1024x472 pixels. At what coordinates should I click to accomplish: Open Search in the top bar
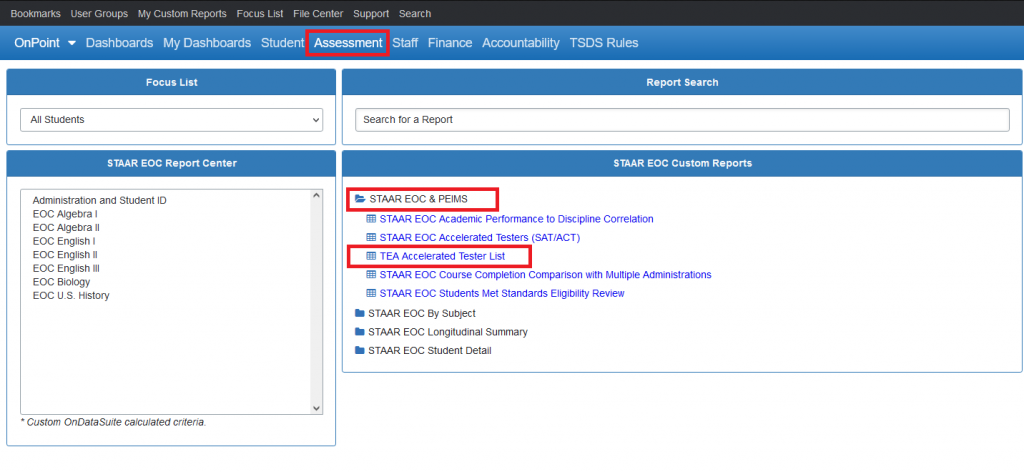pyautogui.click(x=415, y=13)
